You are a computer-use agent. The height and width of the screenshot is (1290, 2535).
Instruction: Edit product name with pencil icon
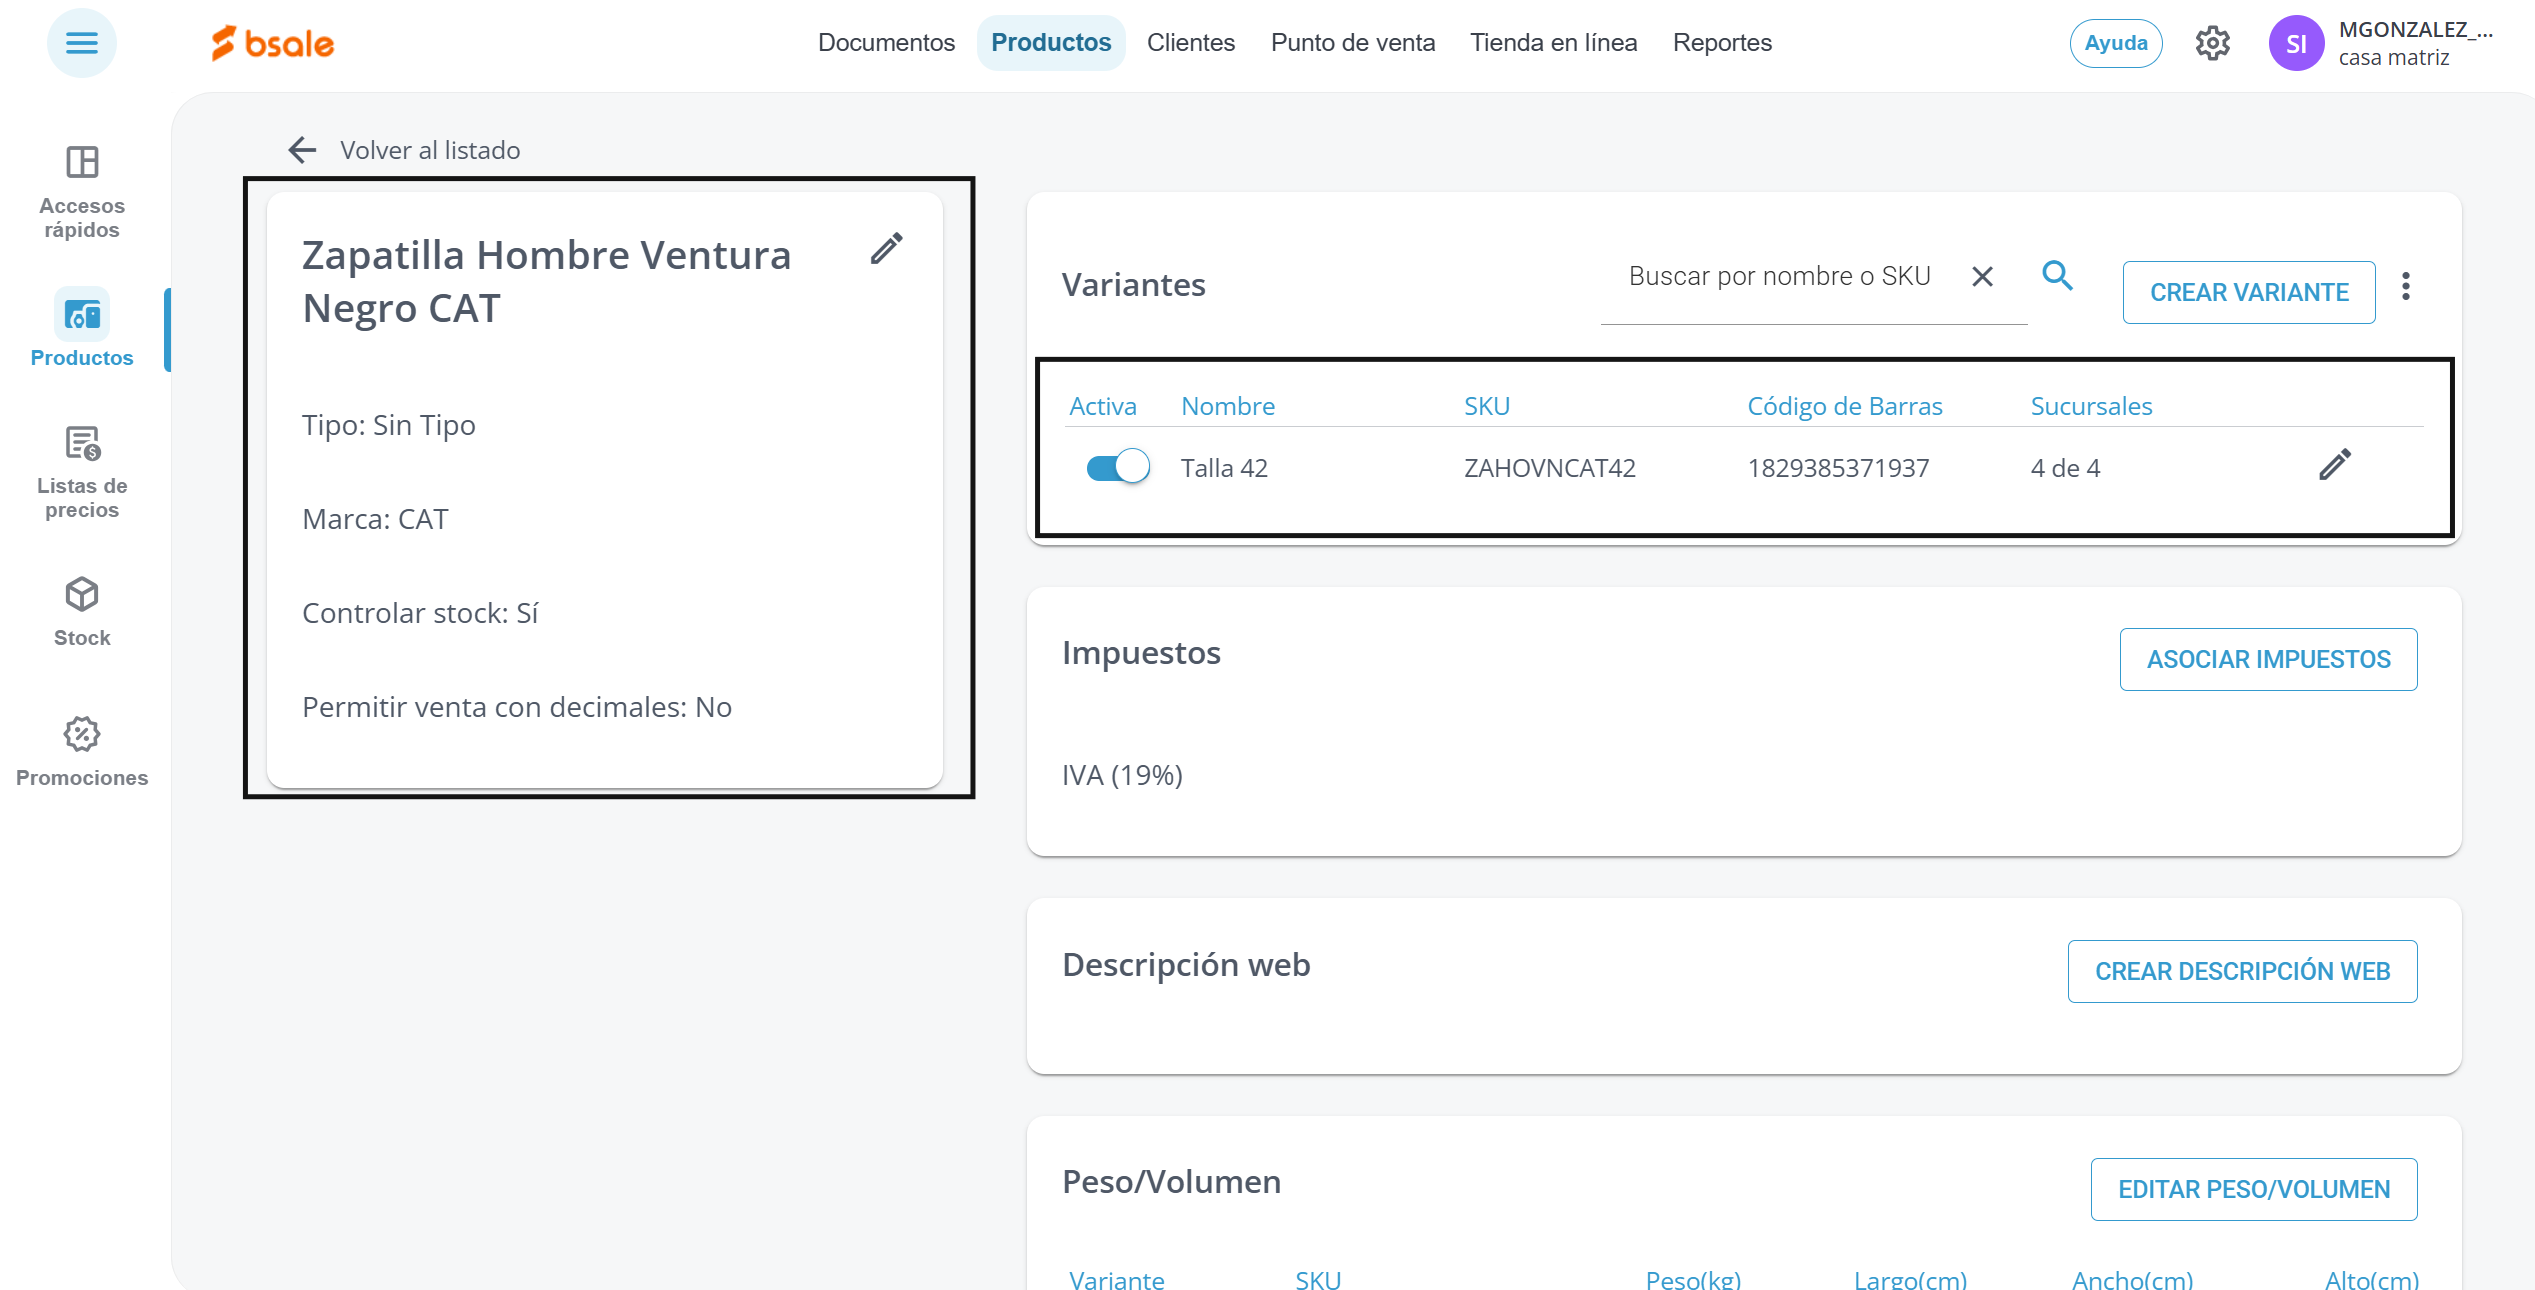tap(886, 249)
